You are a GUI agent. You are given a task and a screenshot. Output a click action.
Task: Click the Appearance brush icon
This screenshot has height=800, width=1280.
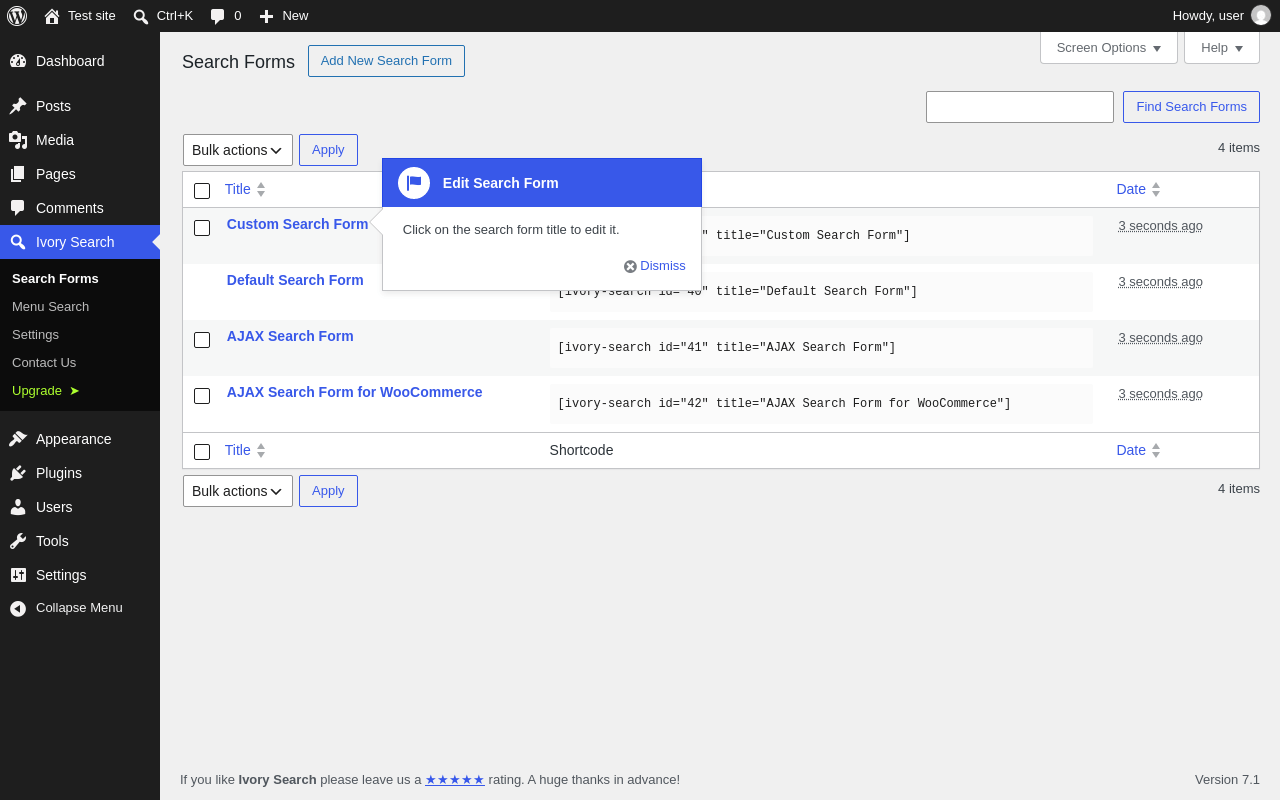18,439
